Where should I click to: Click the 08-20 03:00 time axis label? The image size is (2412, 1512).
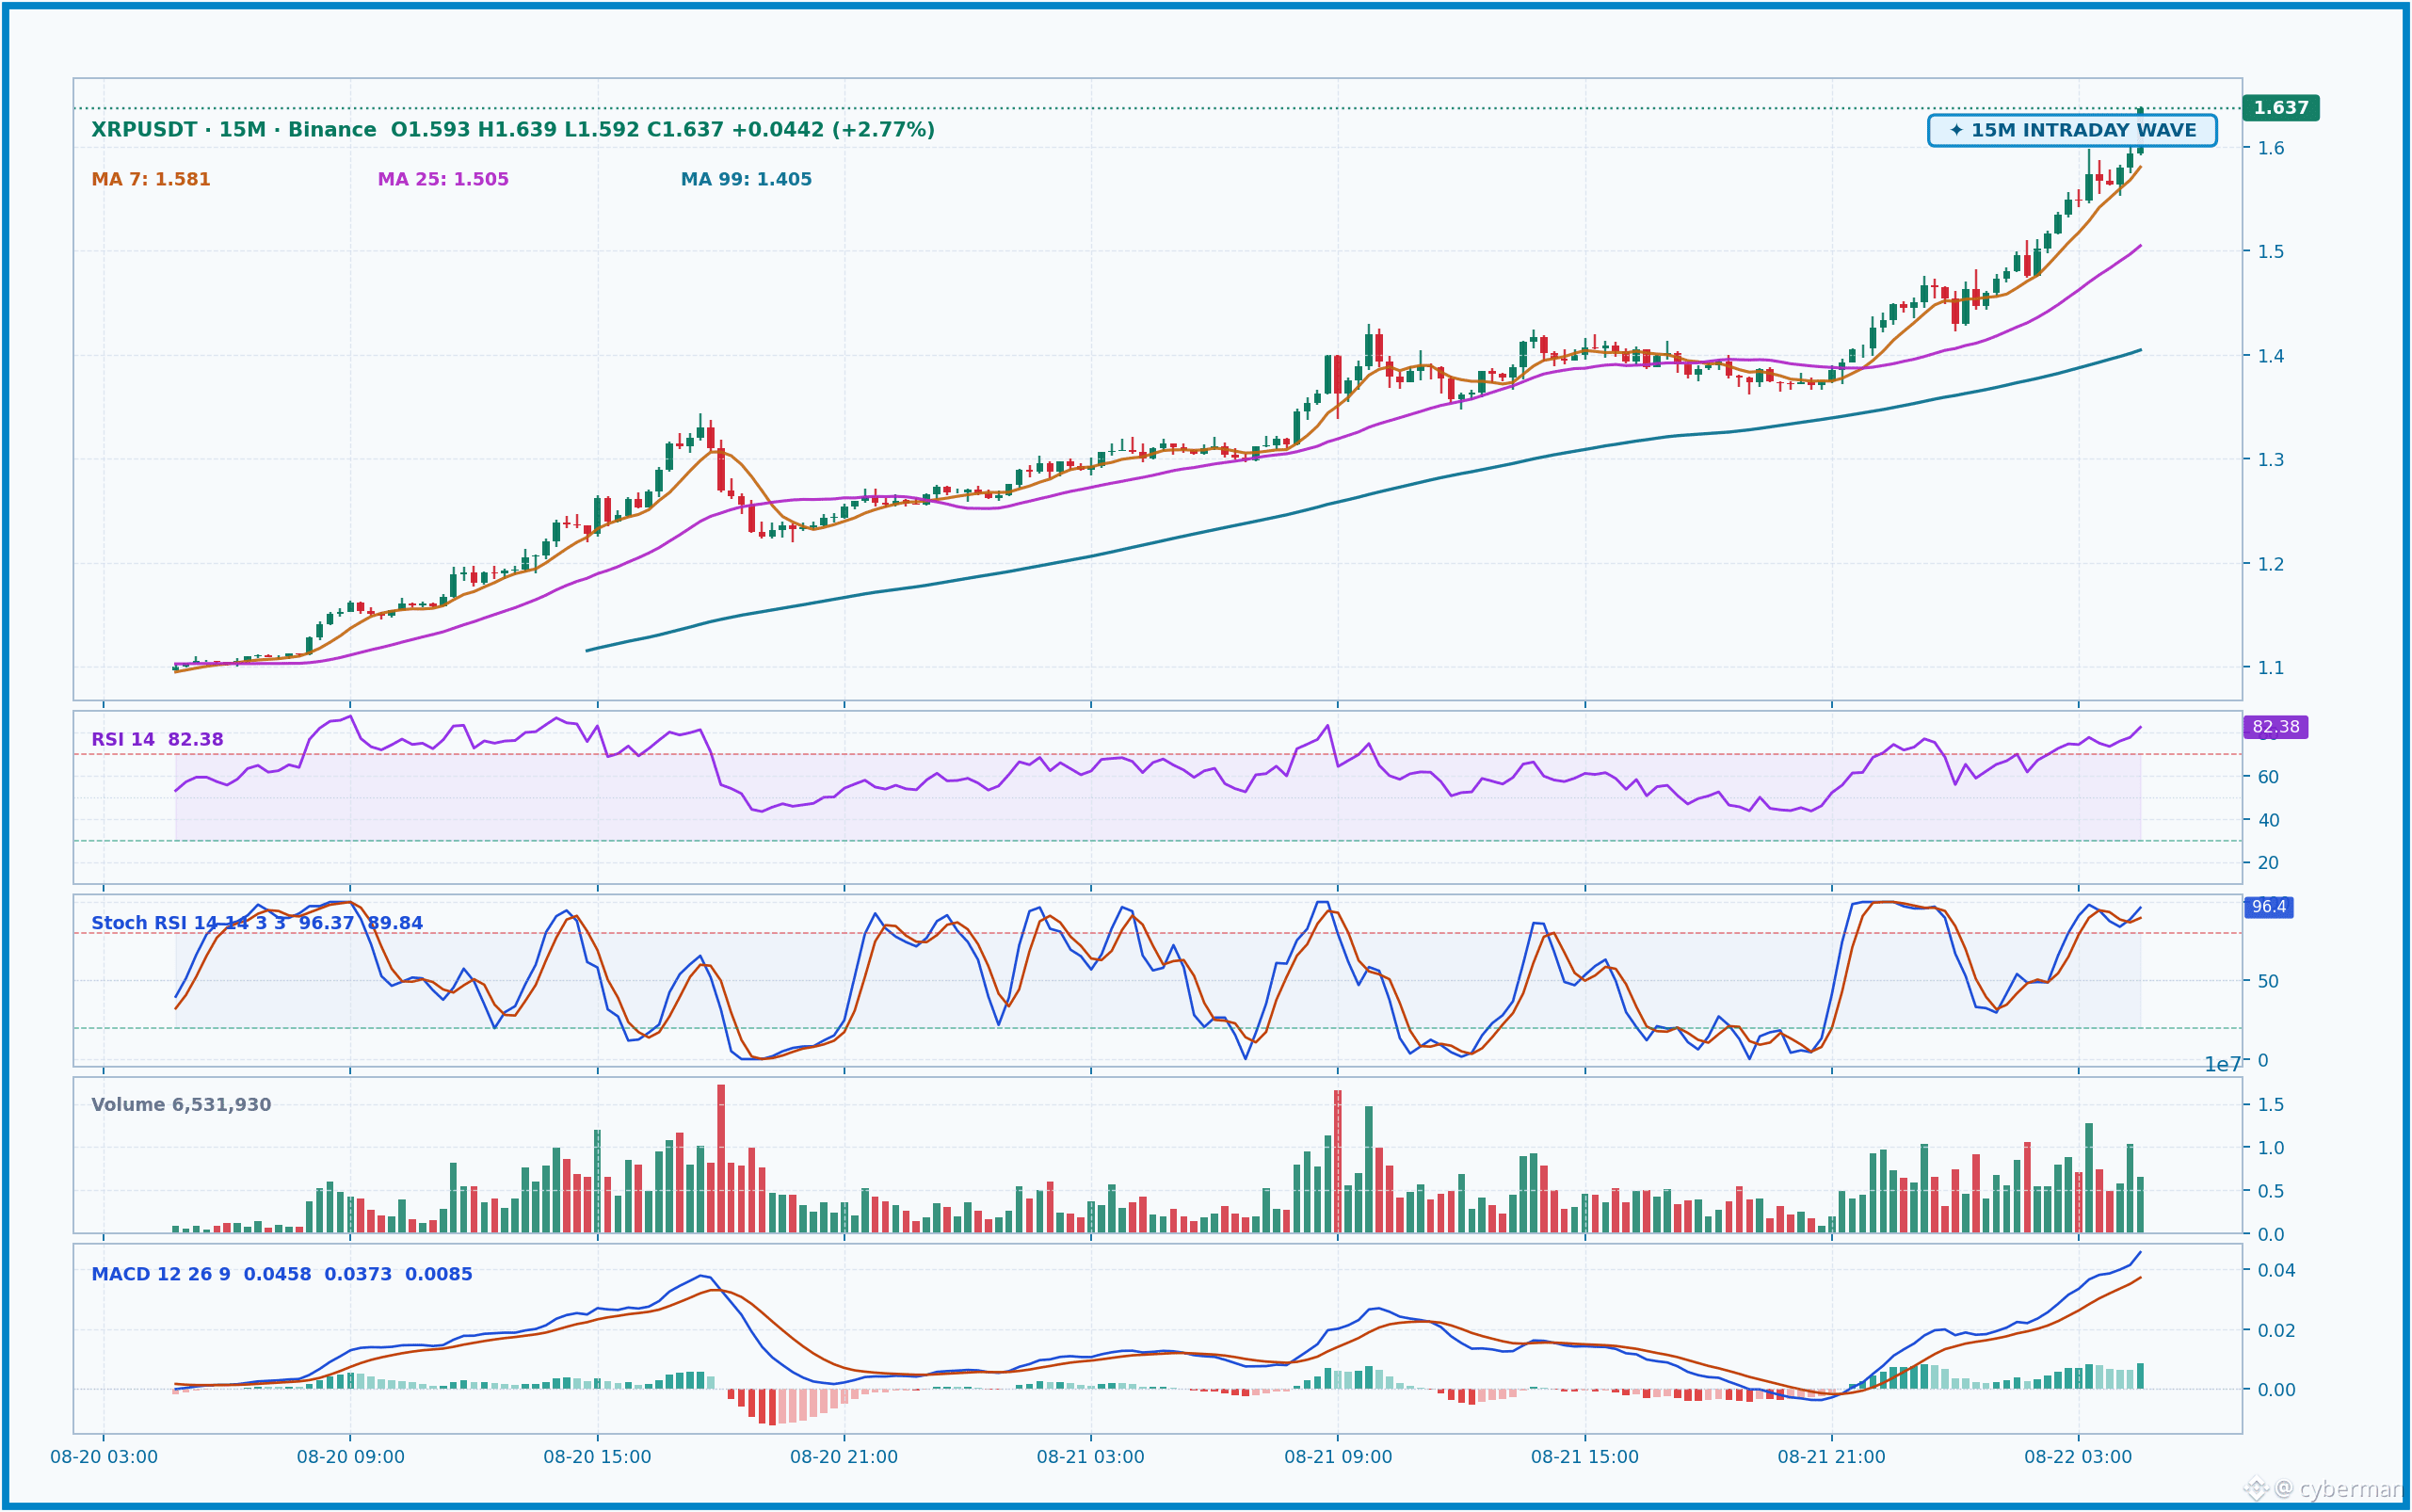pyautogui.click(x=104, y=1458)
